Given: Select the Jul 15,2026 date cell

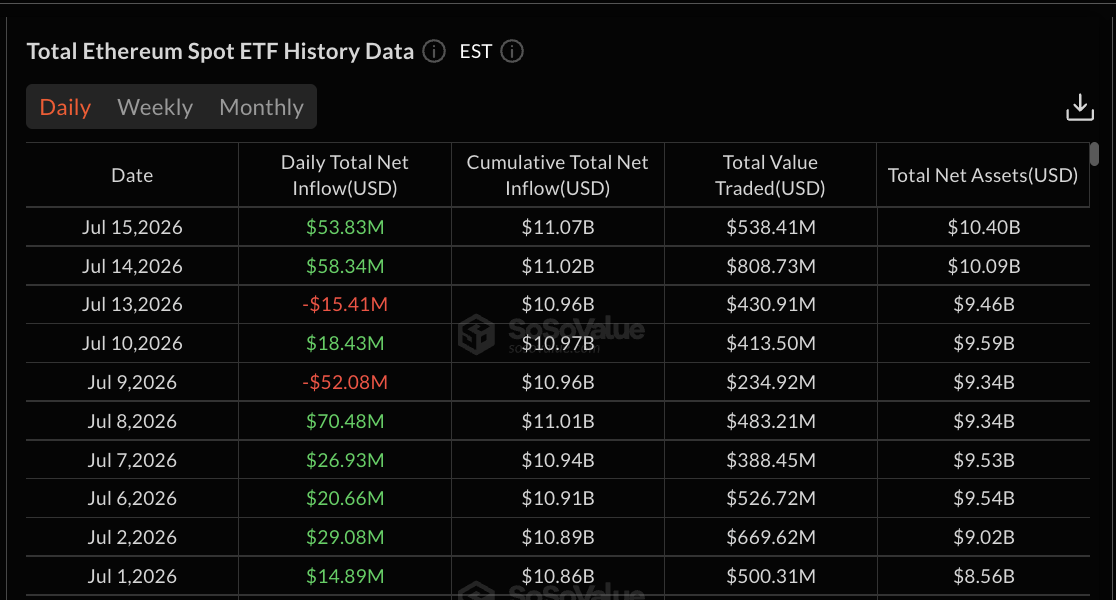Looking at the screenshot, I should tap(132, 227).
